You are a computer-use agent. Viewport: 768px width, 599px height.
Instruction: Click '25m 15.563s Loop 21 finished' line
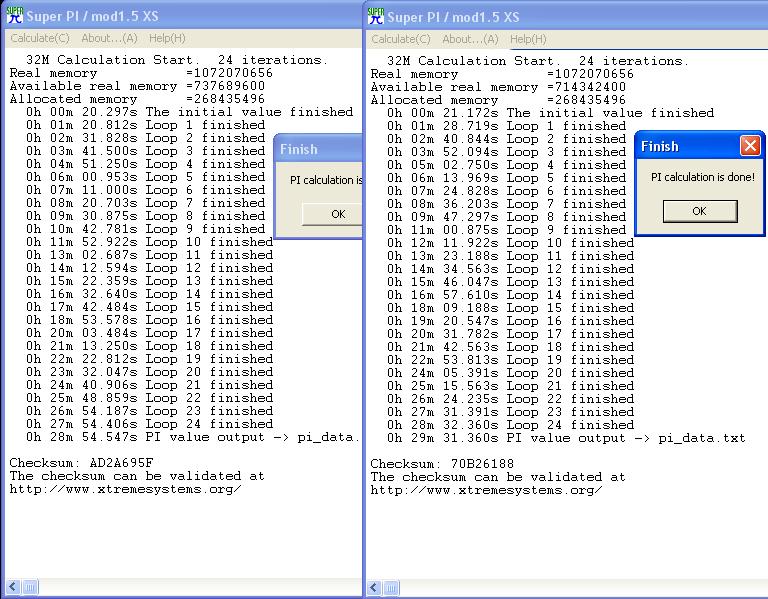(x=510, y=385)
